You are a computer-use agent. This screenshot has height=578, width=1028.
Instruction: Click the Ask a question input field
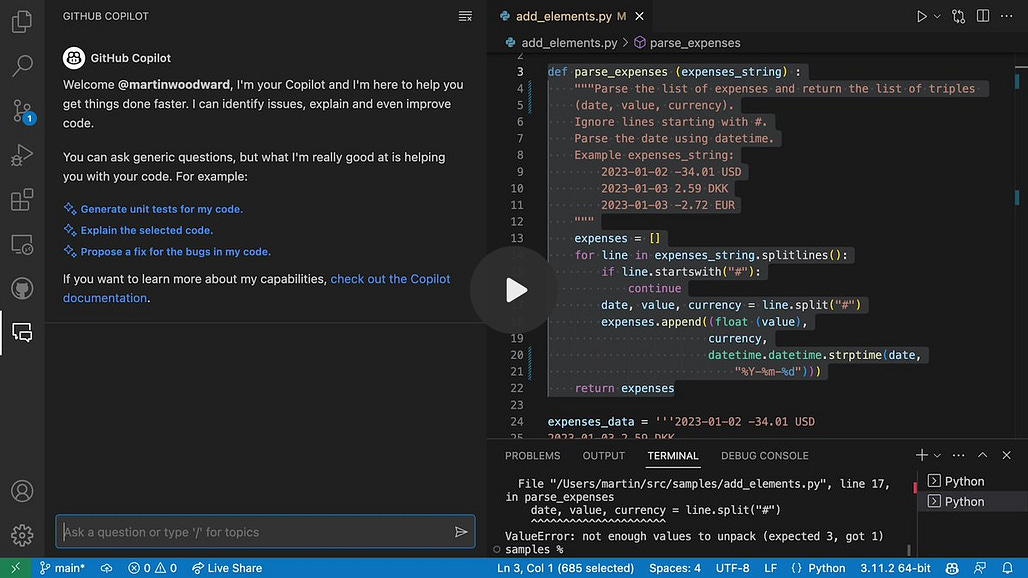(x=256, y=531)
